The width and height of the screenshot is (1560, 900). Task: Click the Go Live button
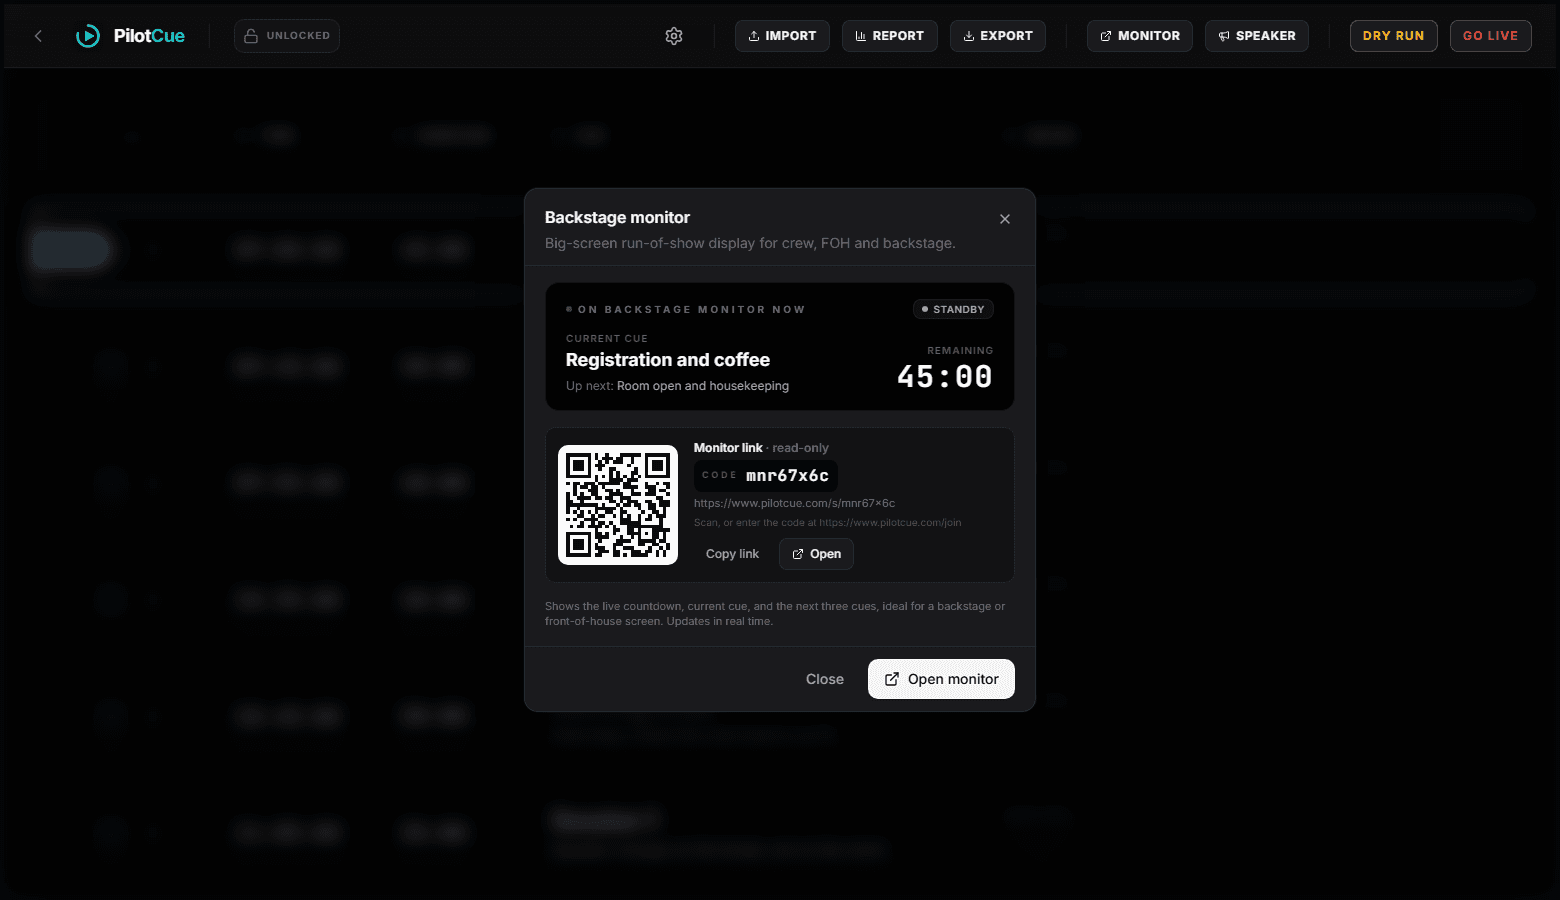1490,36
